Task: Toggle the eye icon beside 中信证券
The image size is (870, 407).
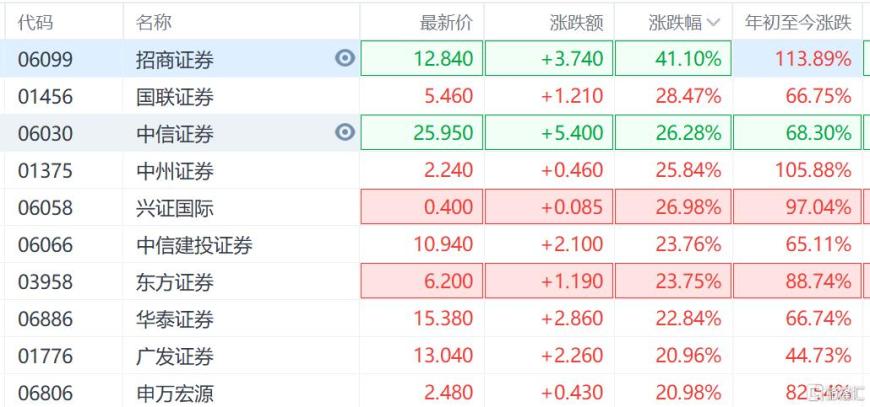Action: (345, 132)
